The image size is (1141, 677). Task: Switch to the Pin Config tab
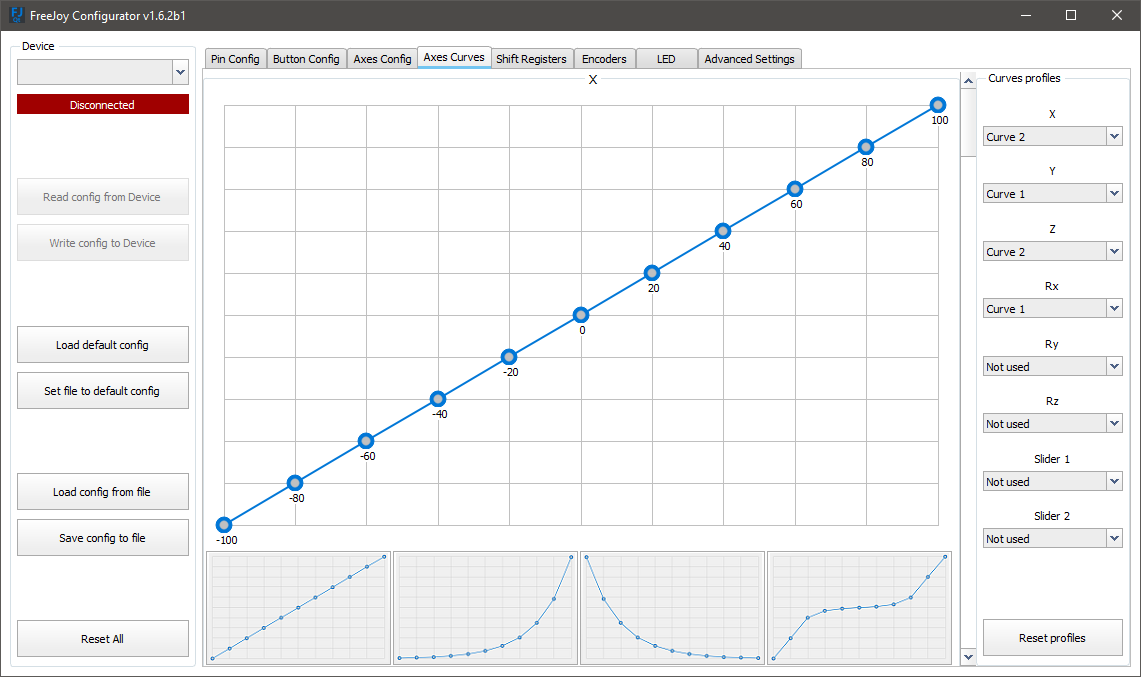(235, 59)
